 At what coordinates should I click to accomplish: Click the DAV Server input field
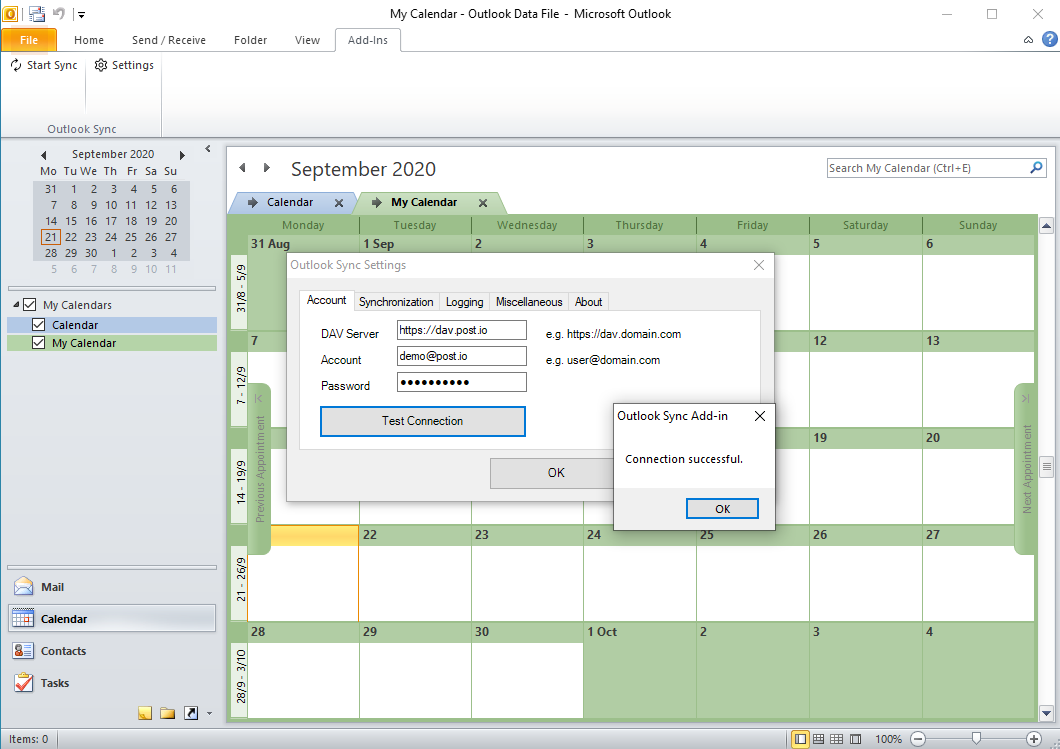(462, 330)
